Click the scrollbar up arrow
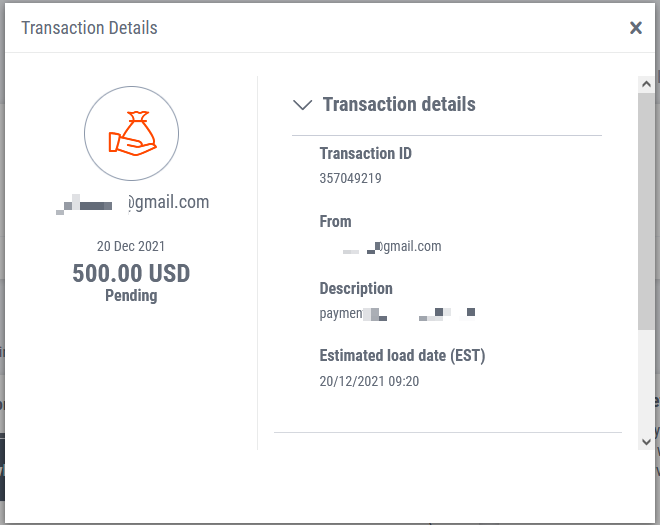The width and height of the screenshot is (660, 525). coord(646,83)
